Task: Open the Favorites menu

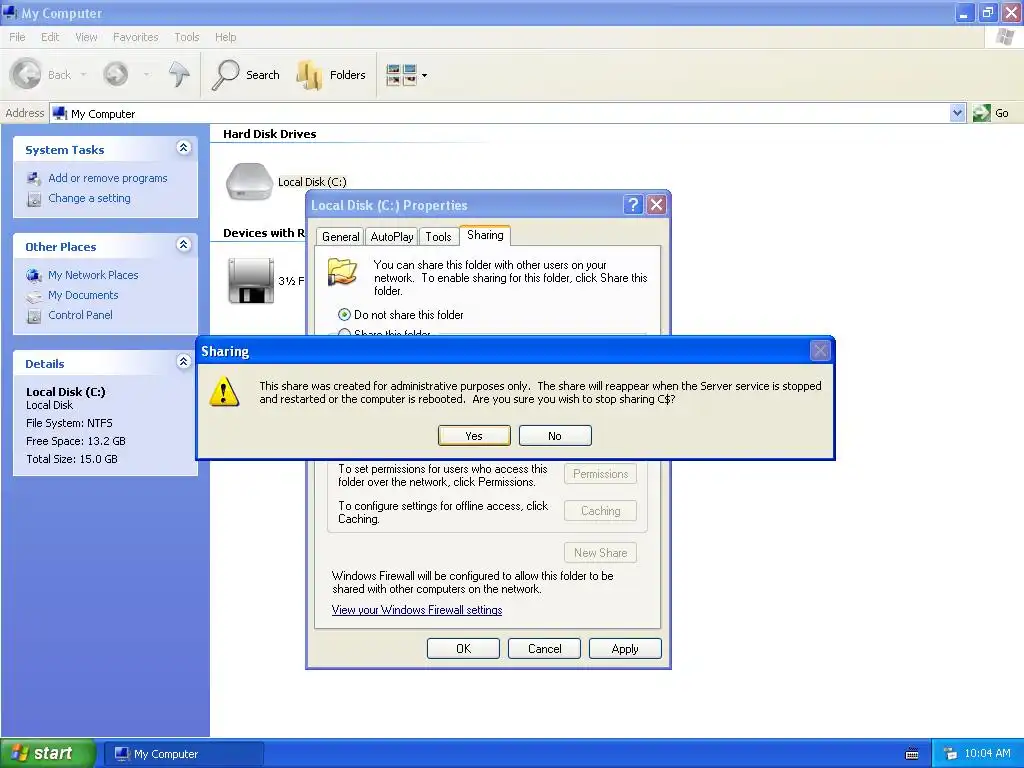Action: pos(136,37)
